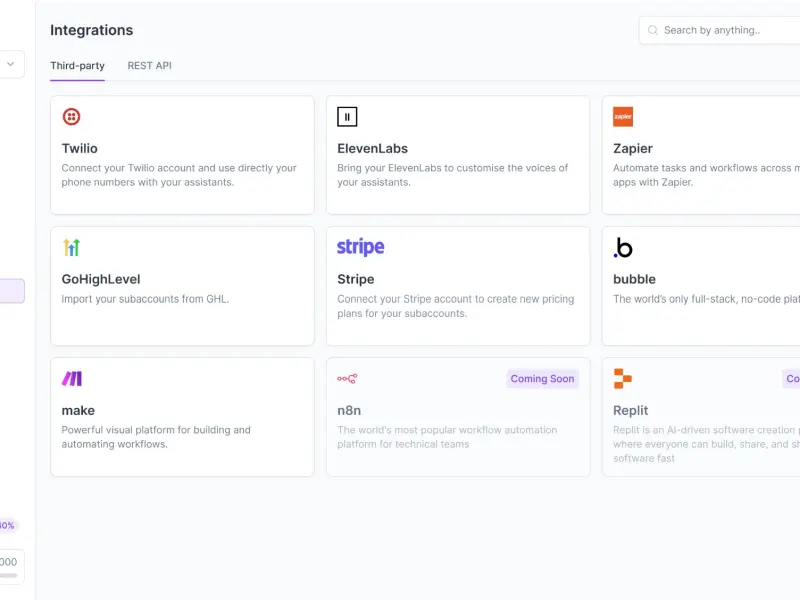Click the ElevenLabs logo icon
Image resolution: width=800 pixels, height=600 pixels.
347,117
